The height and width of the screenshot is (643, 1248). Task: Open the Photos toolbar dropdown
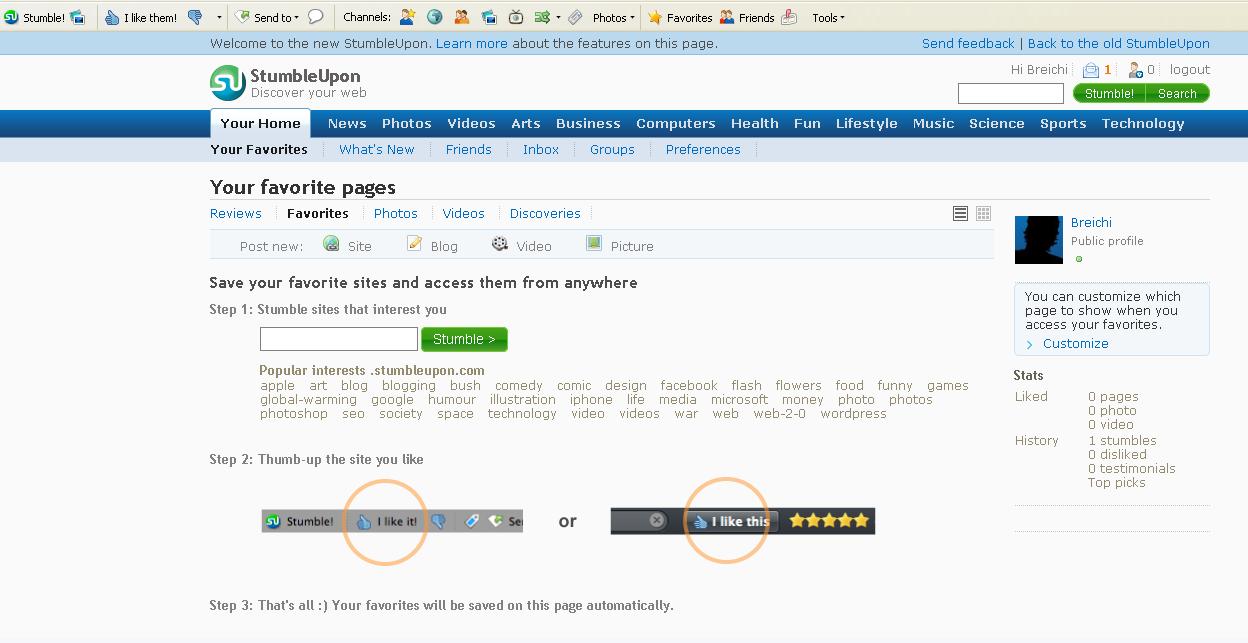(613, 17)
